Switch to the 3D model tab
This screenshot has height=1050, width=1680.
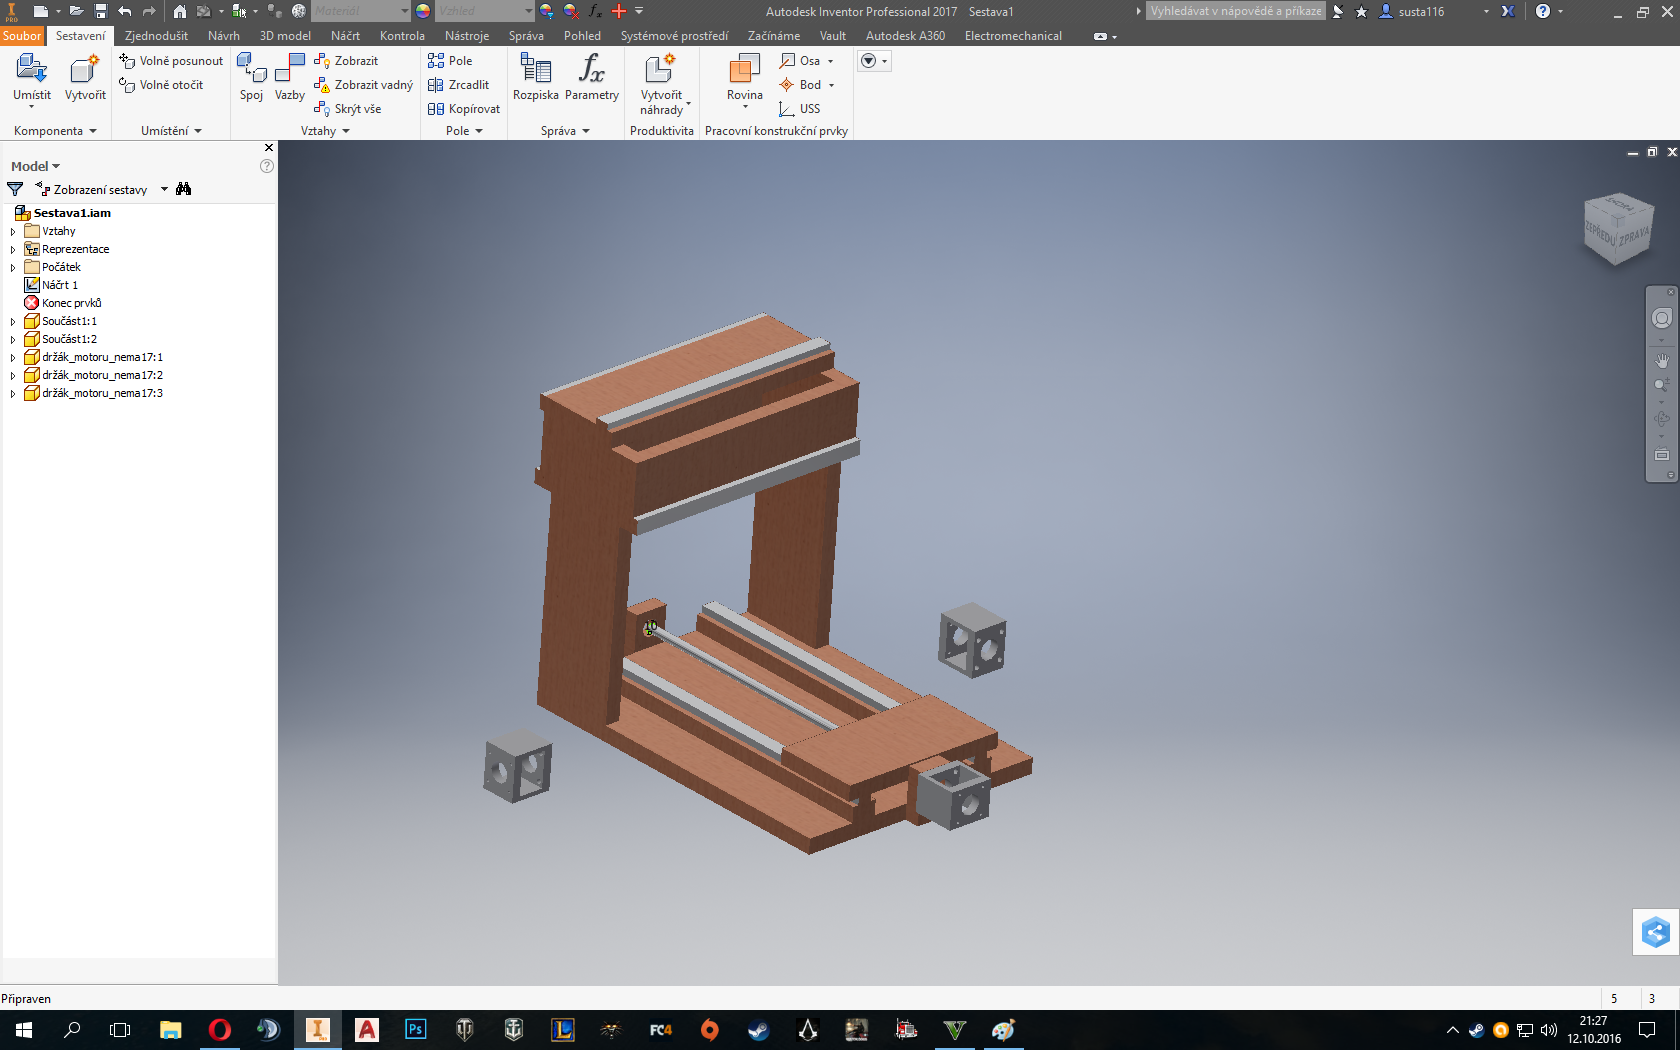click(x=285, y=36)
